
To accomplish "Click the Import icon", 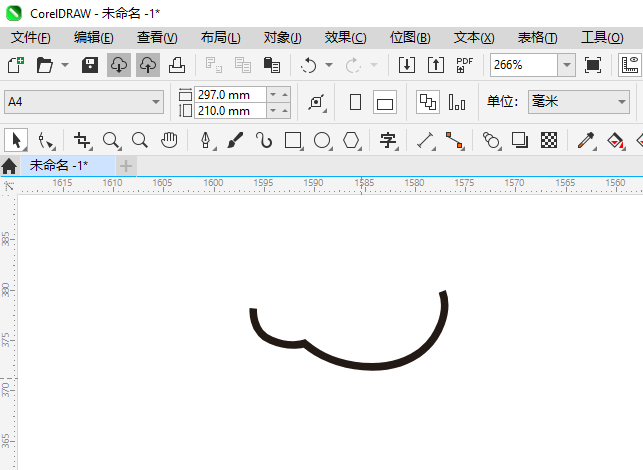I will coord(407,65).
